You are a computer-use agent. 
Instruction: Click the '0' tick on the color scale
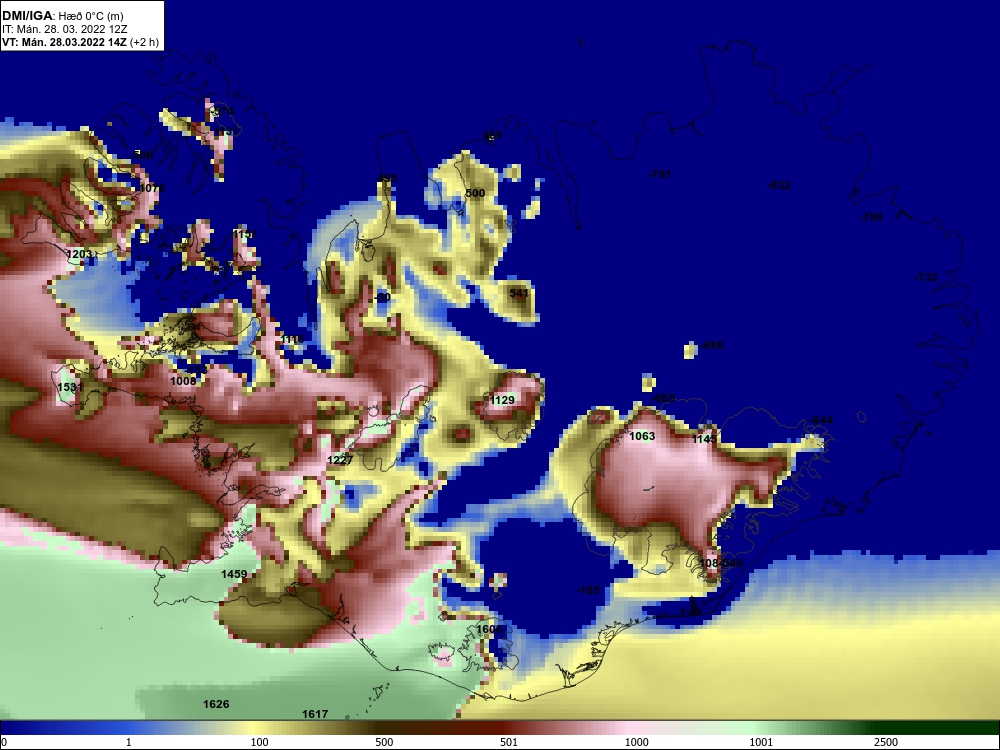3,742
